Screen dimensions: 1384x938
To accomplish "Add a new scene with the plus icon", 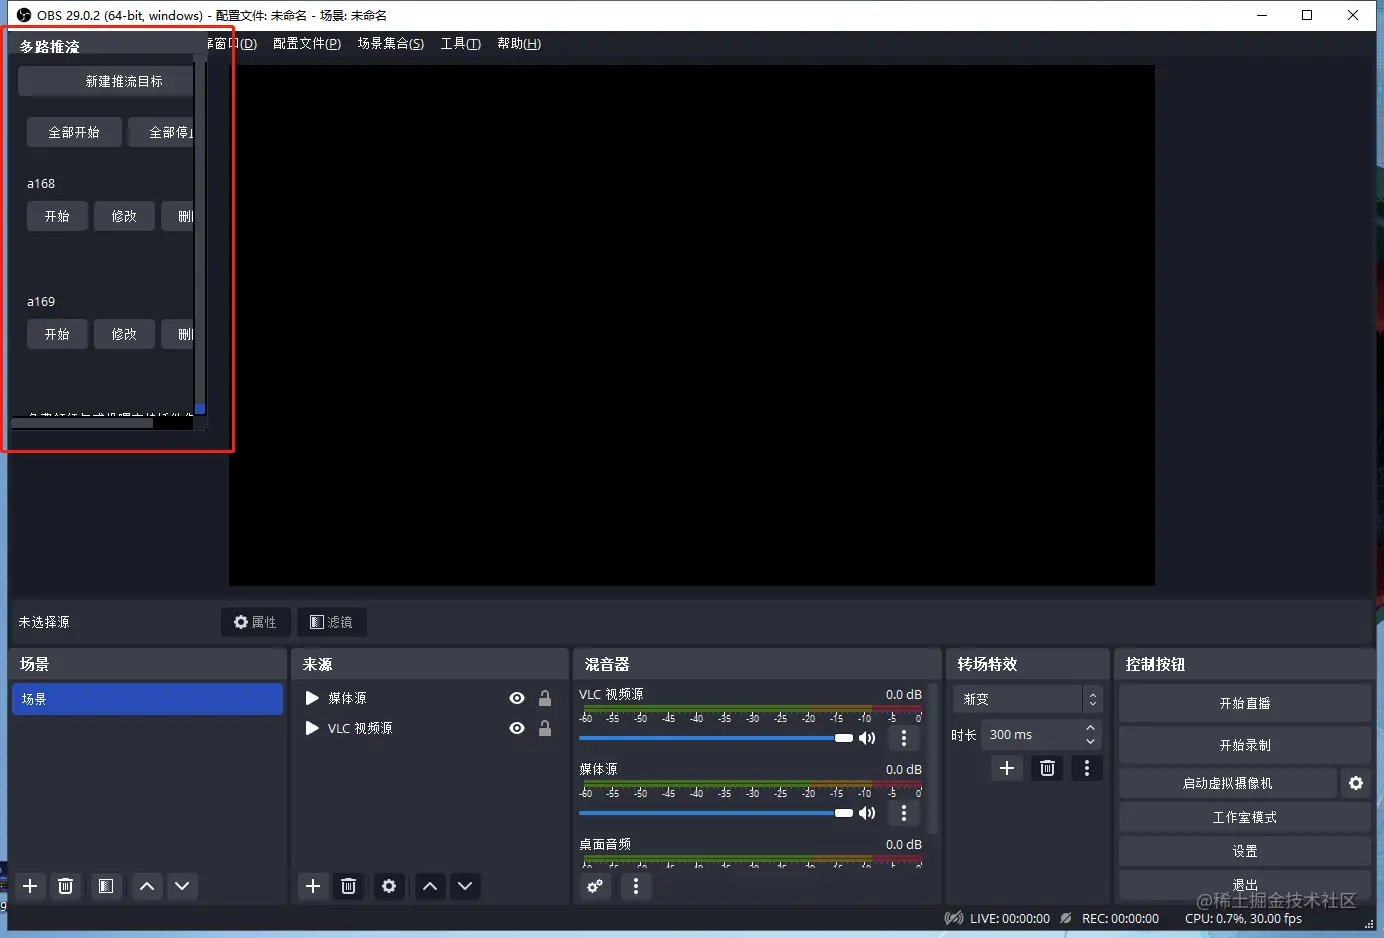I will (30, 886).
